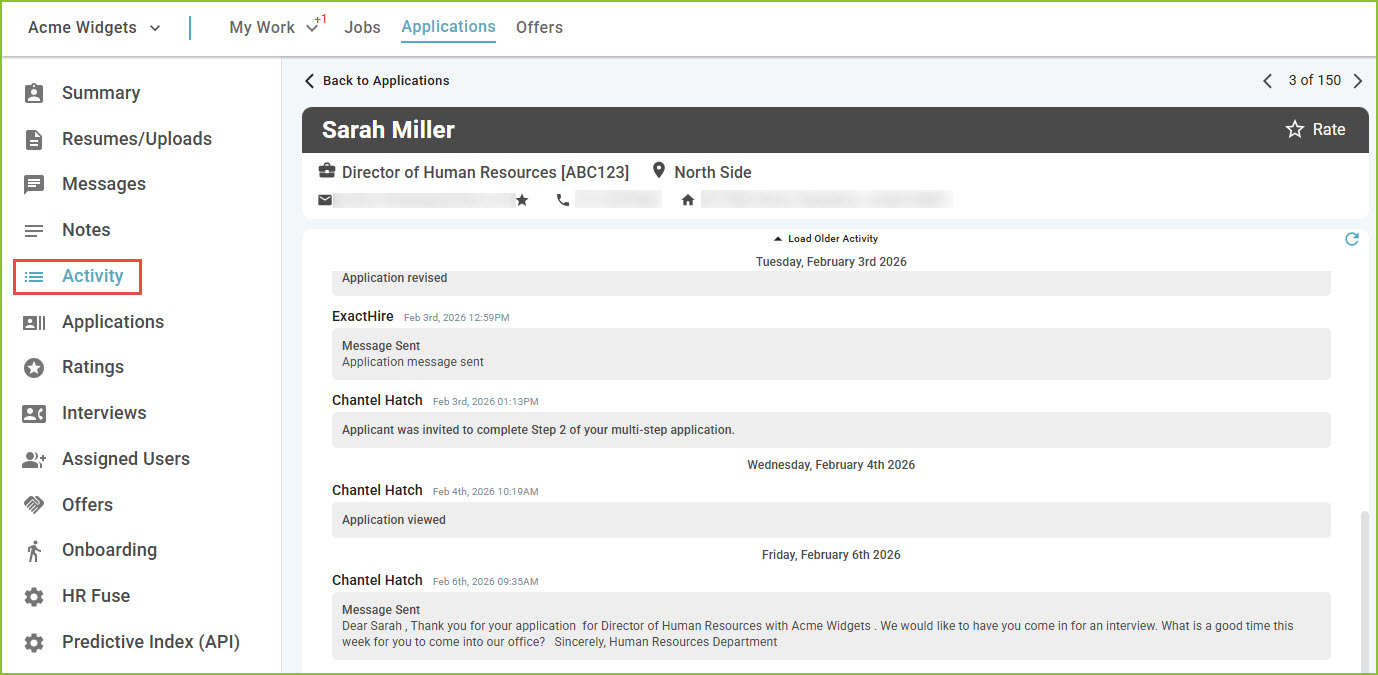Click the Resumes/Uploads document icon
This screenshot has height=675, width=1378.
(34, 139)
